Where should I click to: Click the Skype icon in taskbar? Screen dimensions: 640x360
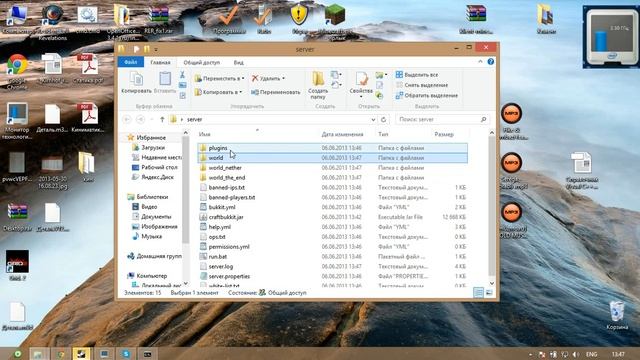(126, 353)
